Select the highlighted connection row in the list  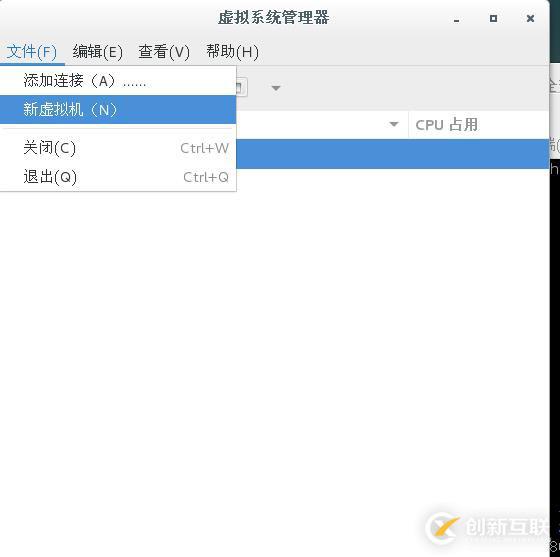392,154
